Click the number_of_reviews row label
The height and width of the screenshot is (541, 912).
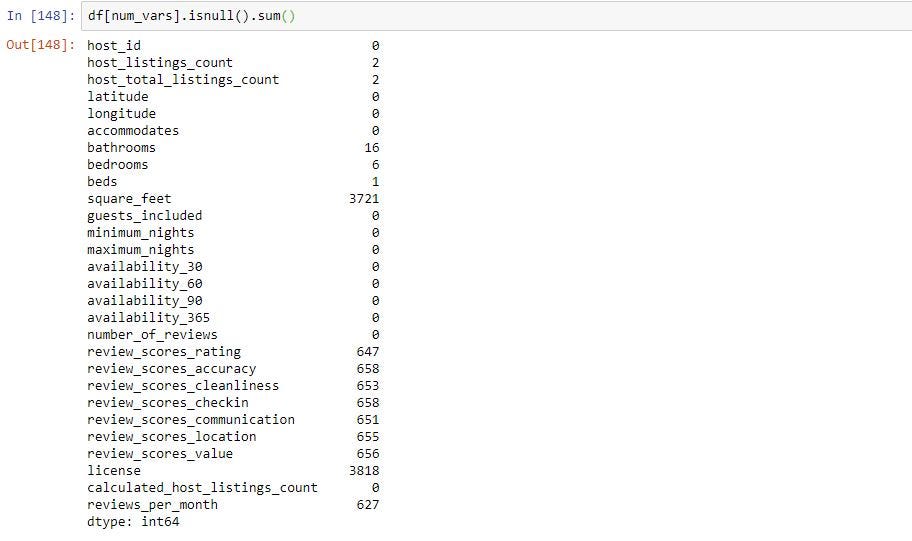coord(152,334)
